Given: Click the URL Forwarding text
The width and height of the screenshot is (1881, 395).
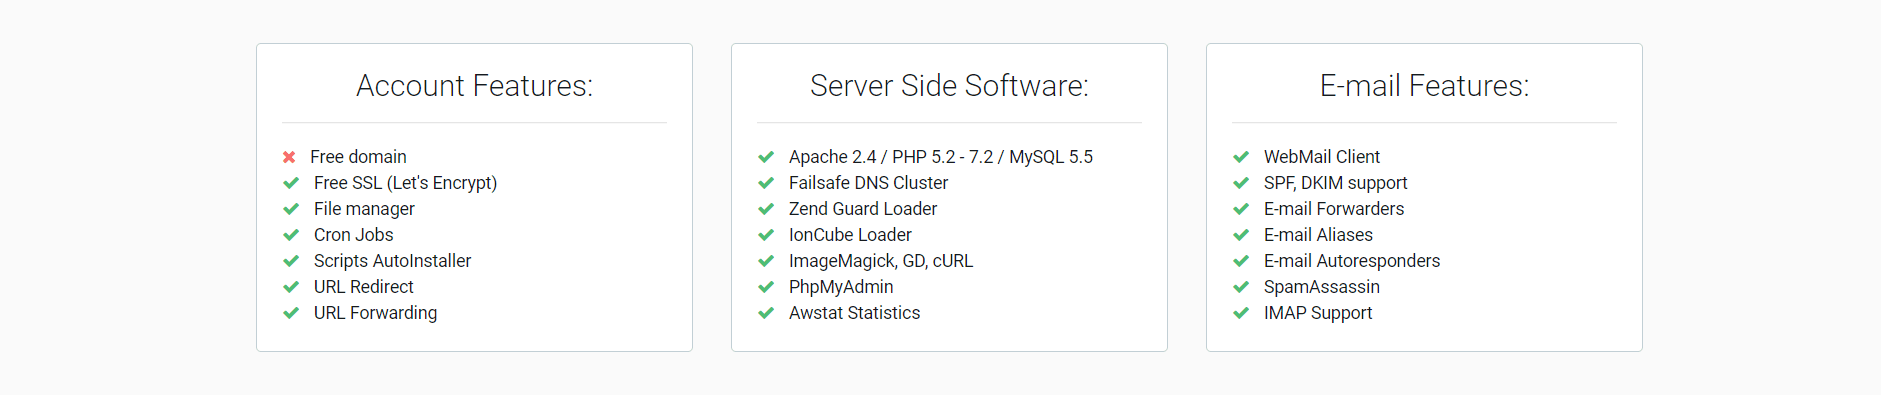Looking at the screenshot, I should (x=375, y=313).
